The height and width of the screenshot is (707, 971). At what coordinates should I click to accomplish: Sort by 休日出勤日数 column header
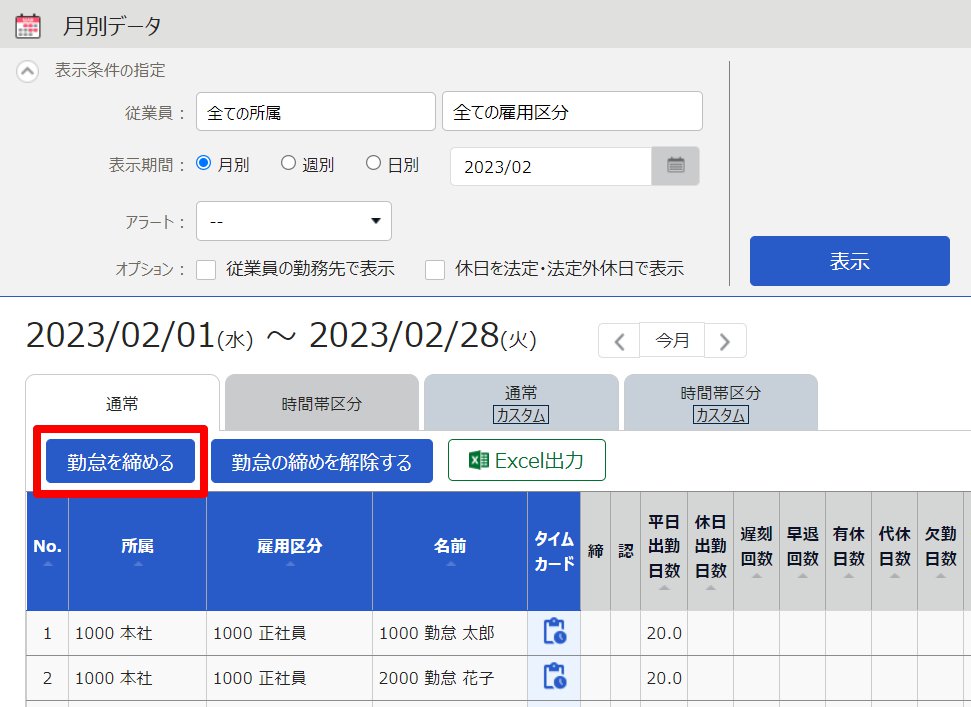coord(710,551)
